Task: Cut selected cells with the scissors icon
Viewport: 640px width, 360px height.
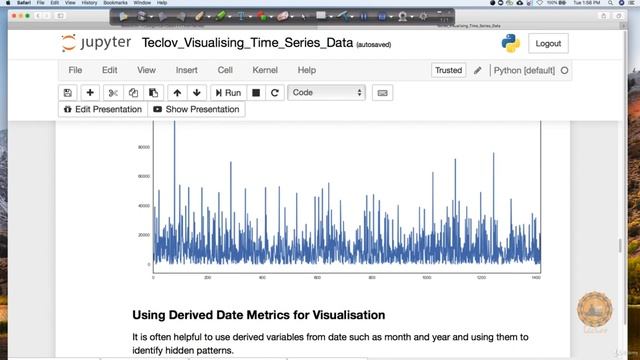Action: click(x=113, y=93)
